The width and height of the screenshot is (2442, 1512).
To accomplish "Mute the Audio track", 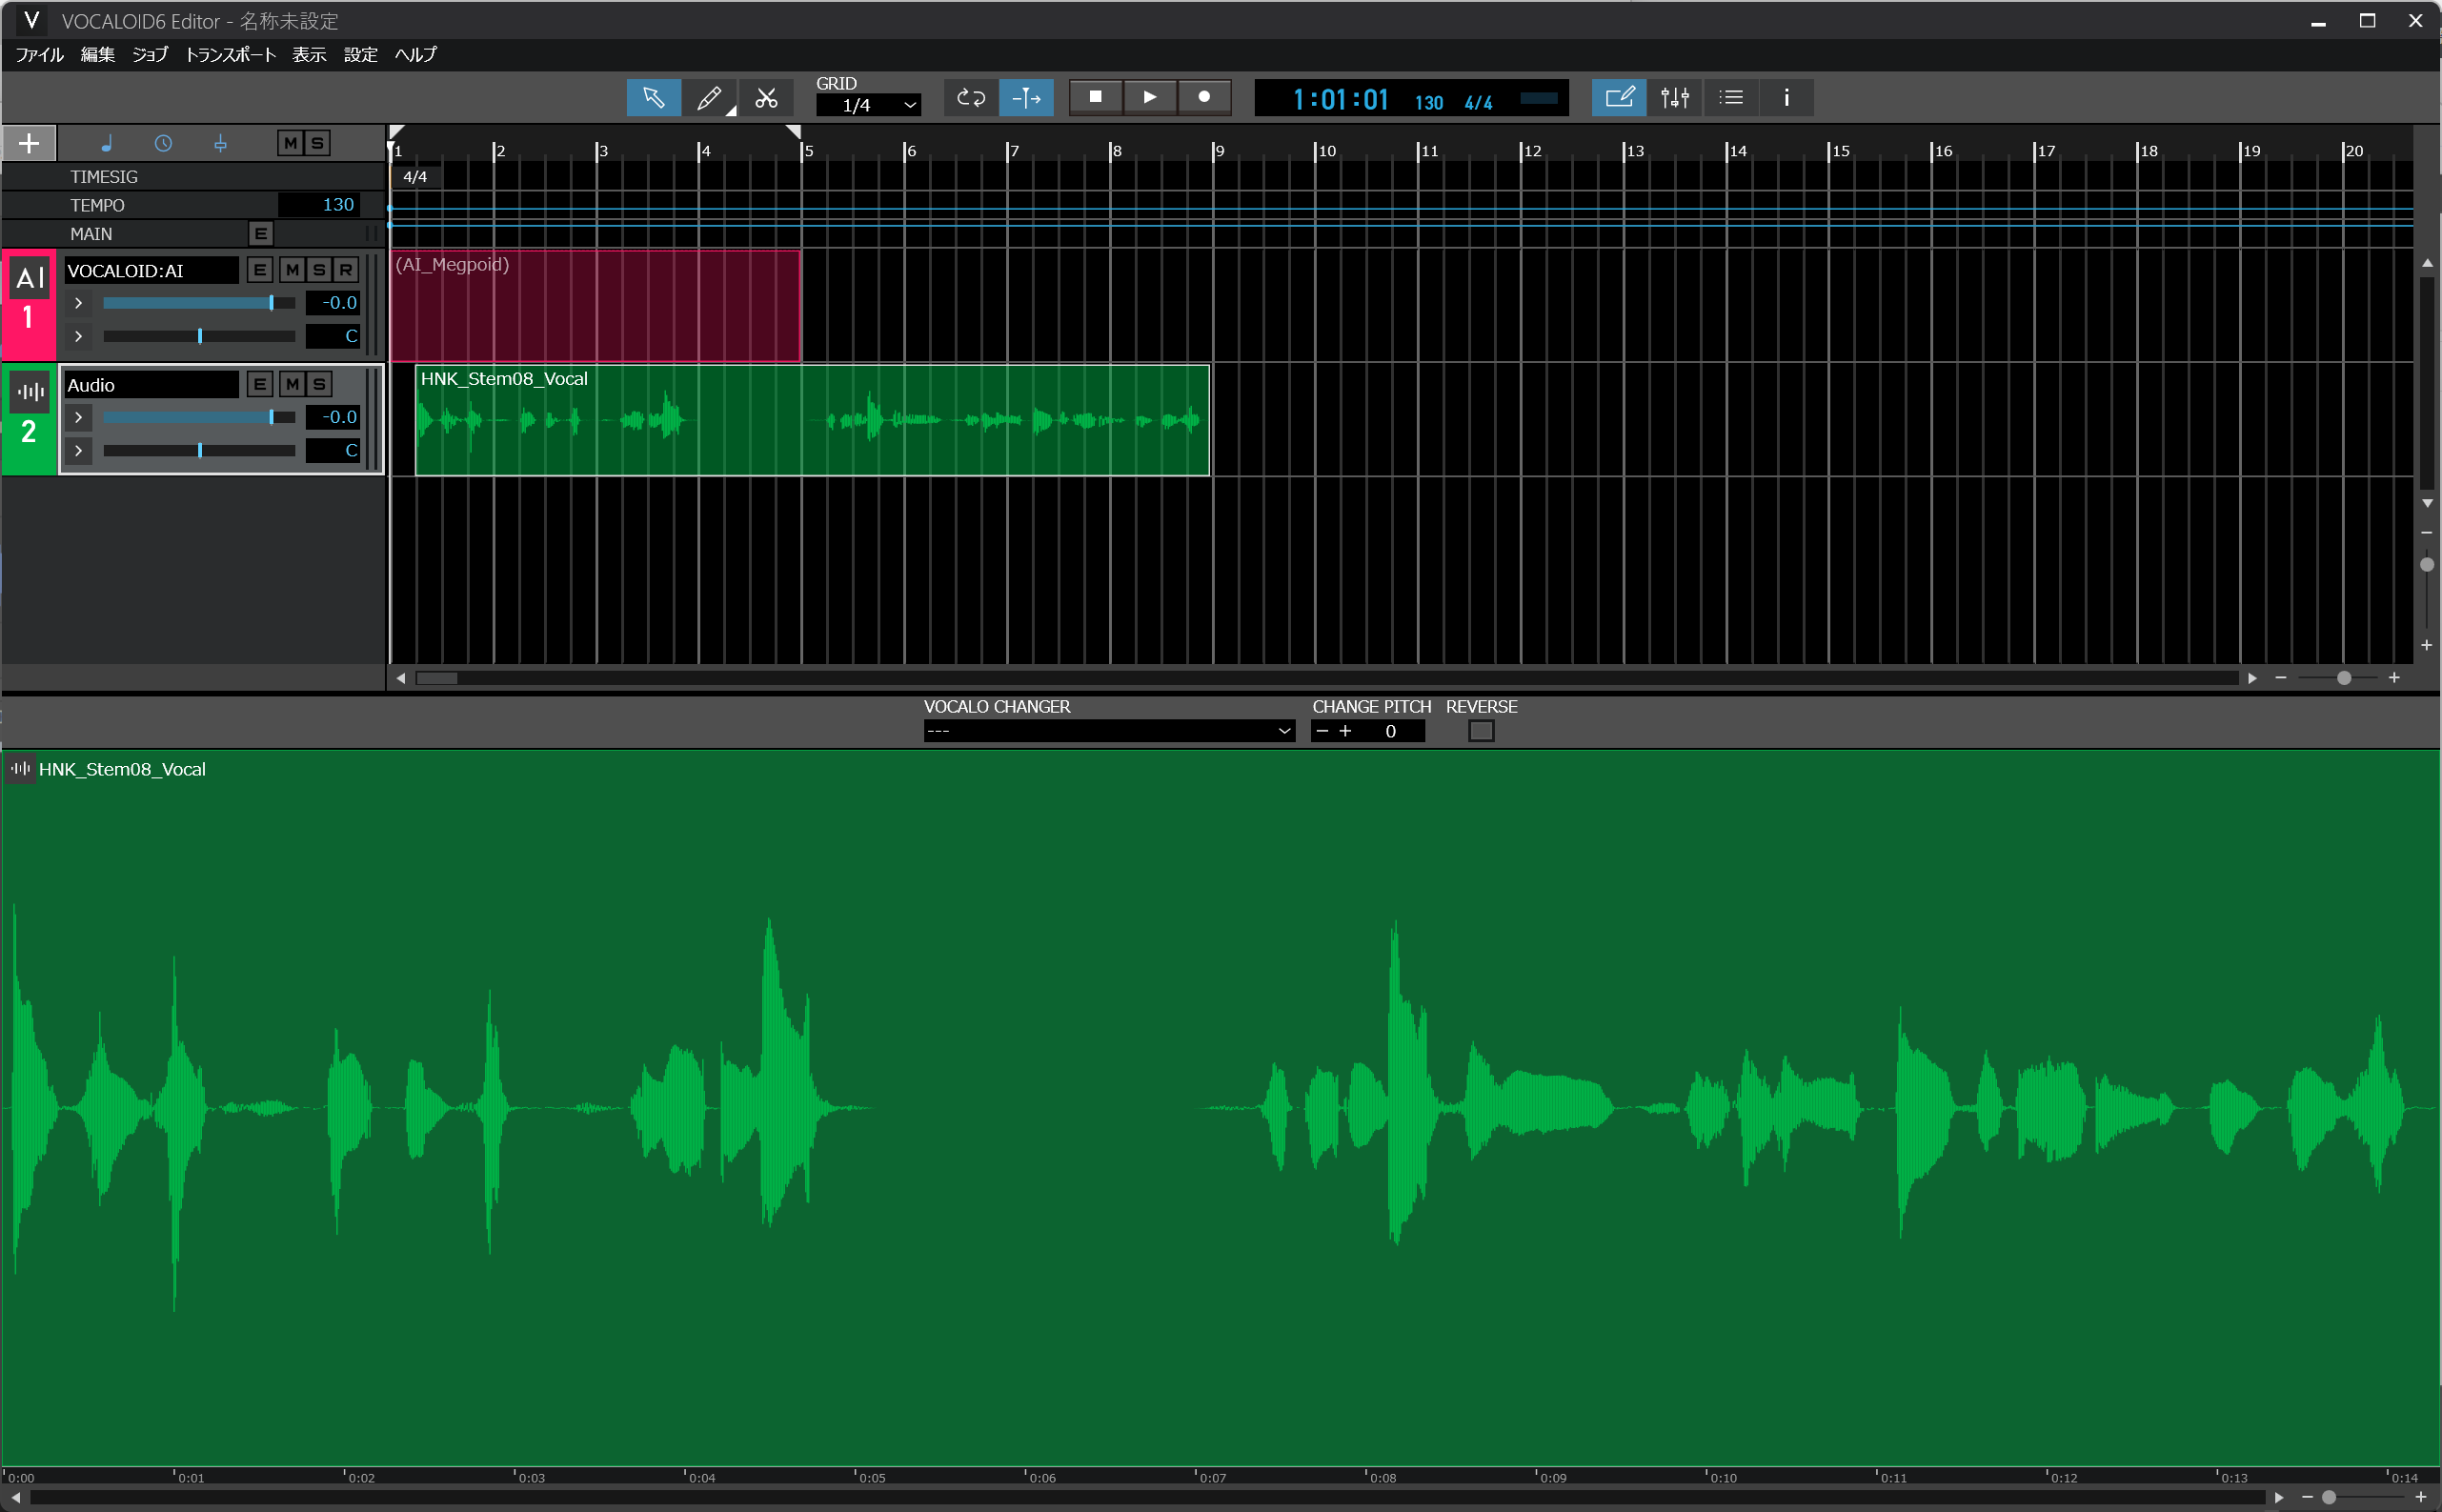I will (292, 384).
